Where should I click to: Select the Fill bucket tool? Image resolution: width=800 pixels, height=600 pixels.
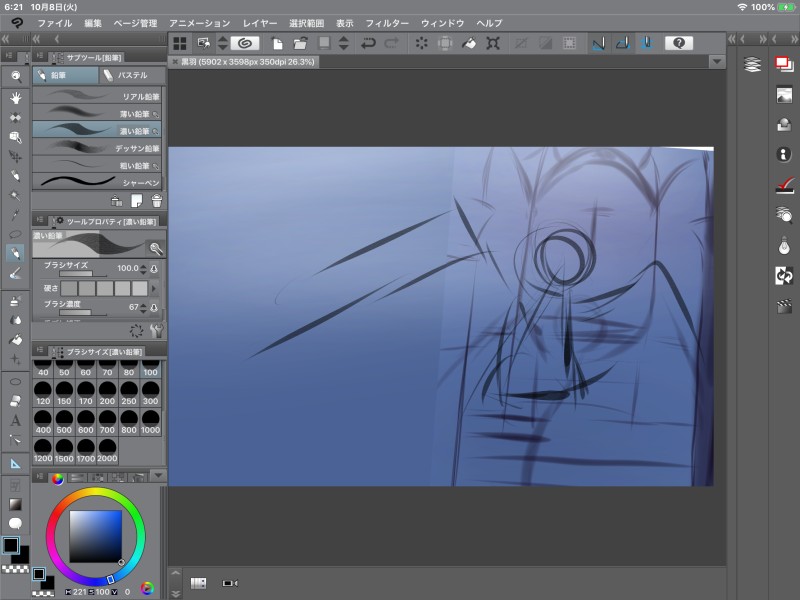coord(16,339)
